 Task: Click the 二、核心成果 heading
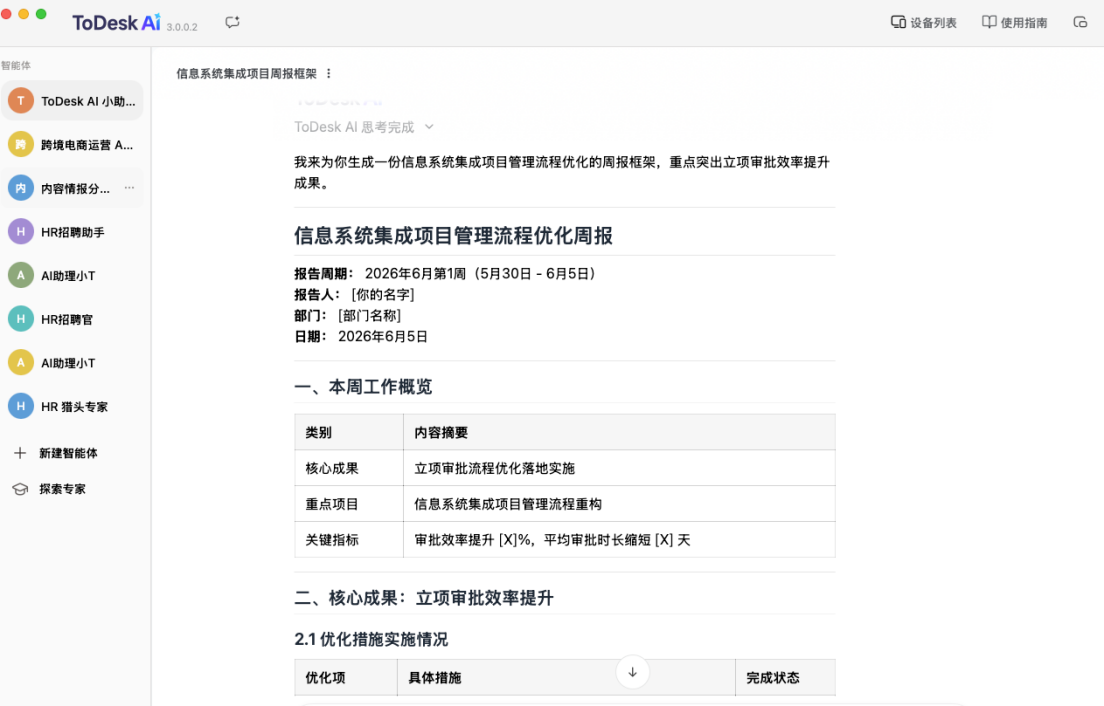tap(424, 598)
